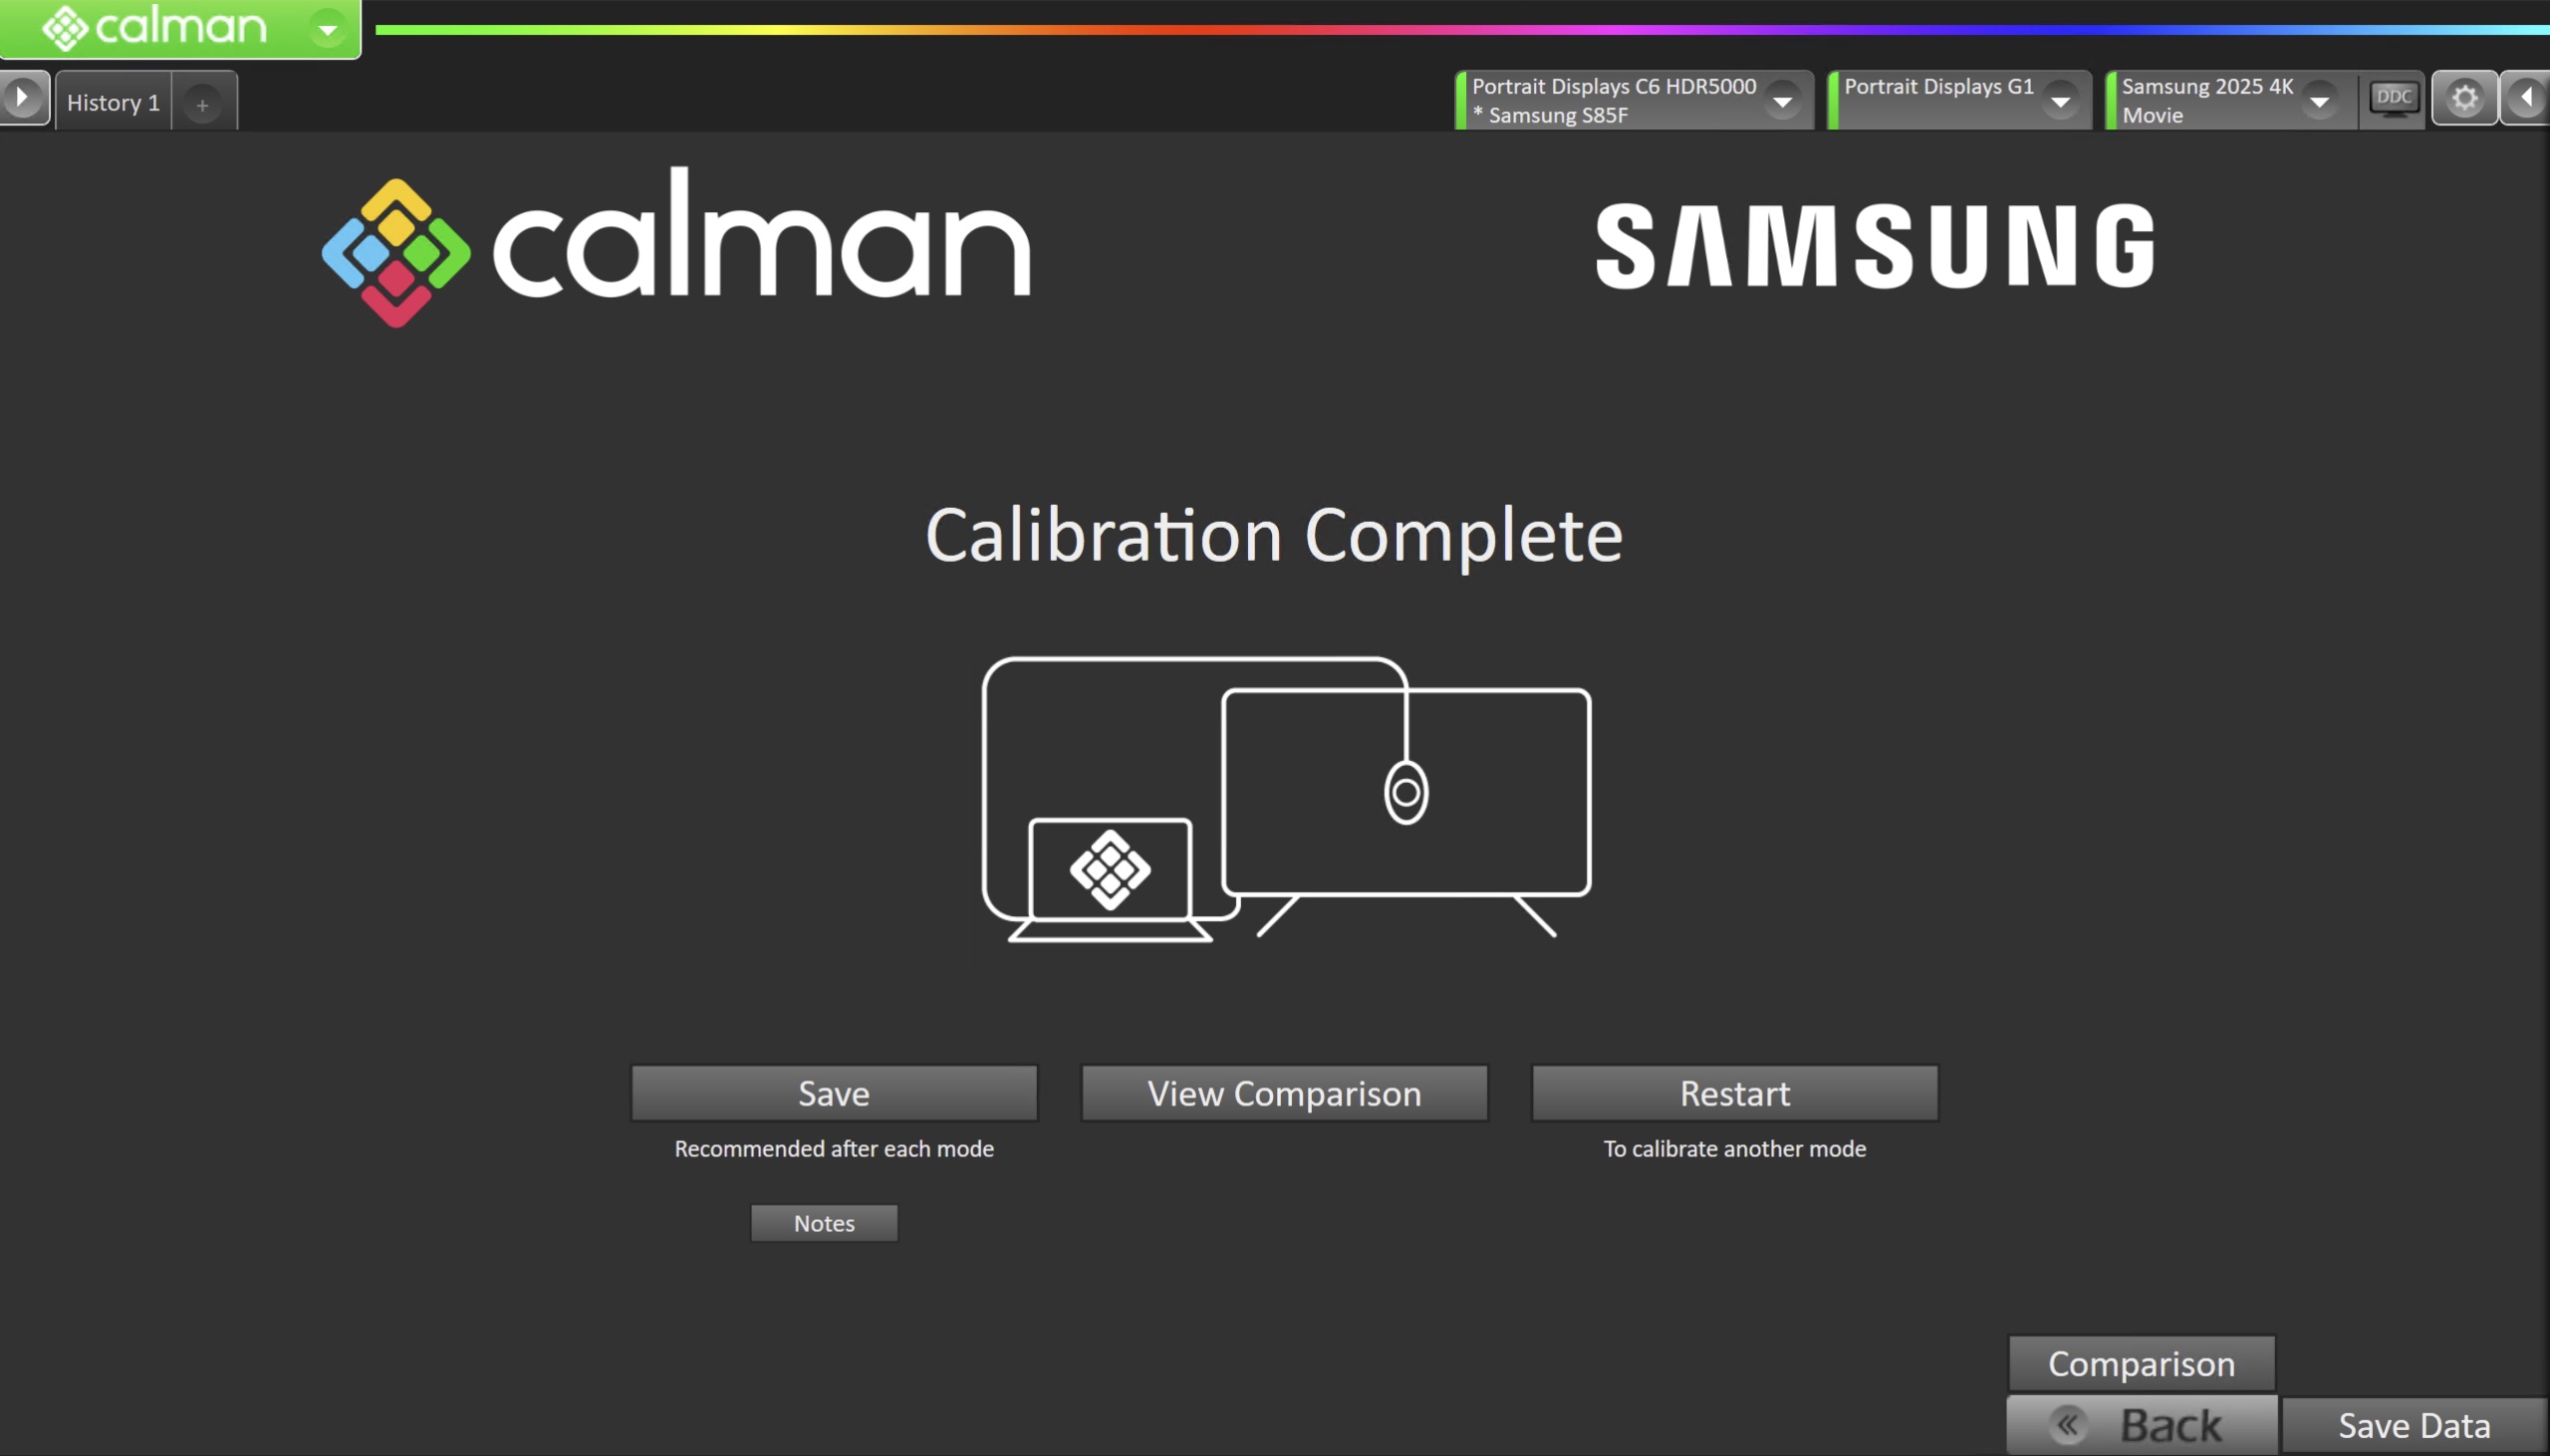Open the meter dropdown for C6 HDR5000
The image size is (2550, 1456).
1782,101
